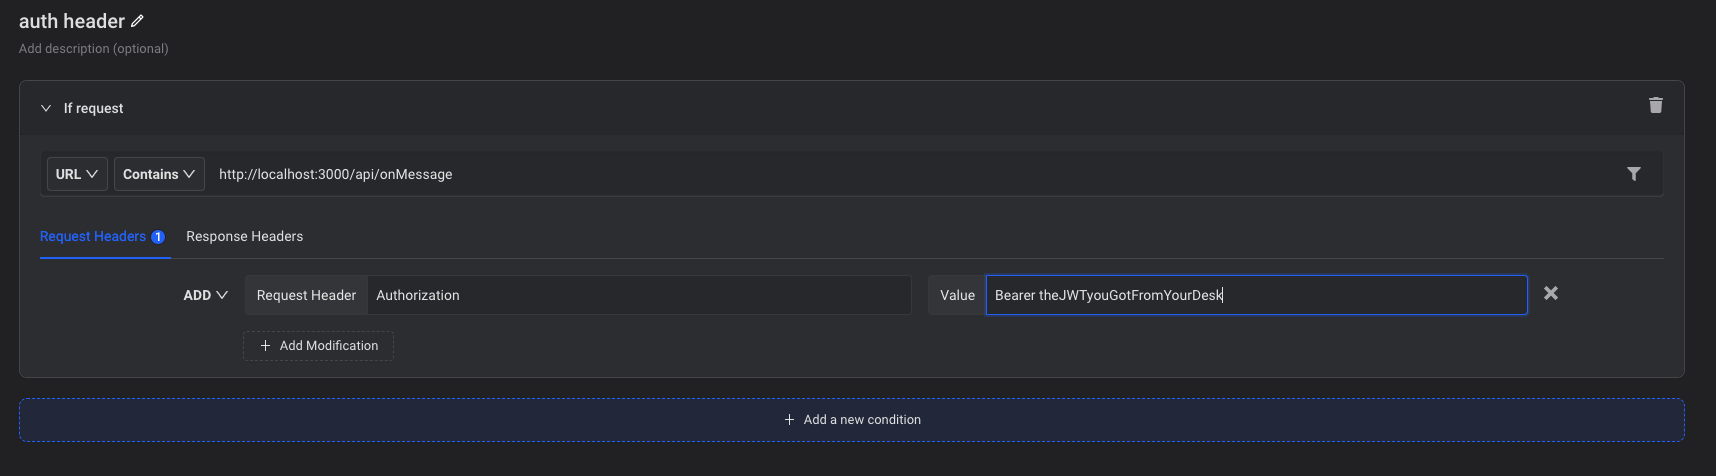
Task: Click the filter funnel icon
Action: pyautogui.click(x=1633, y=174)
